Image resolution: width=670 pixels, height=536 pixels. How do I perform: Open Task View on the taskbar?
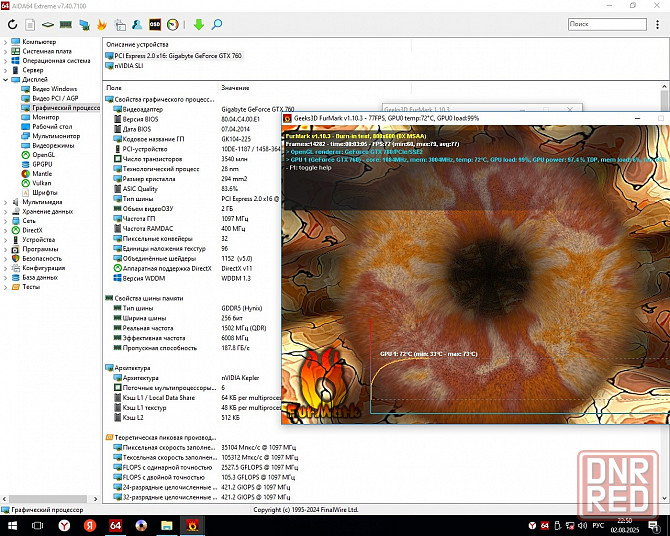[38, 525]
